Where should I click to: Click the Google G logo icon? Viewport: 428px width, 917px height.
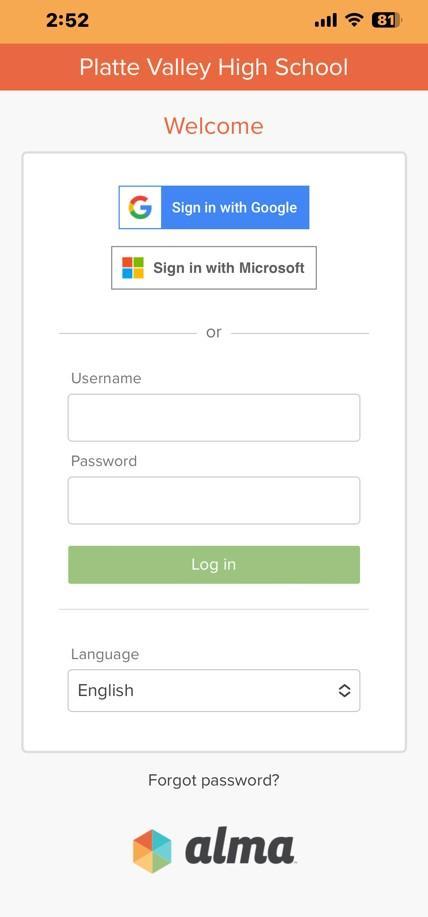point(140,208)
